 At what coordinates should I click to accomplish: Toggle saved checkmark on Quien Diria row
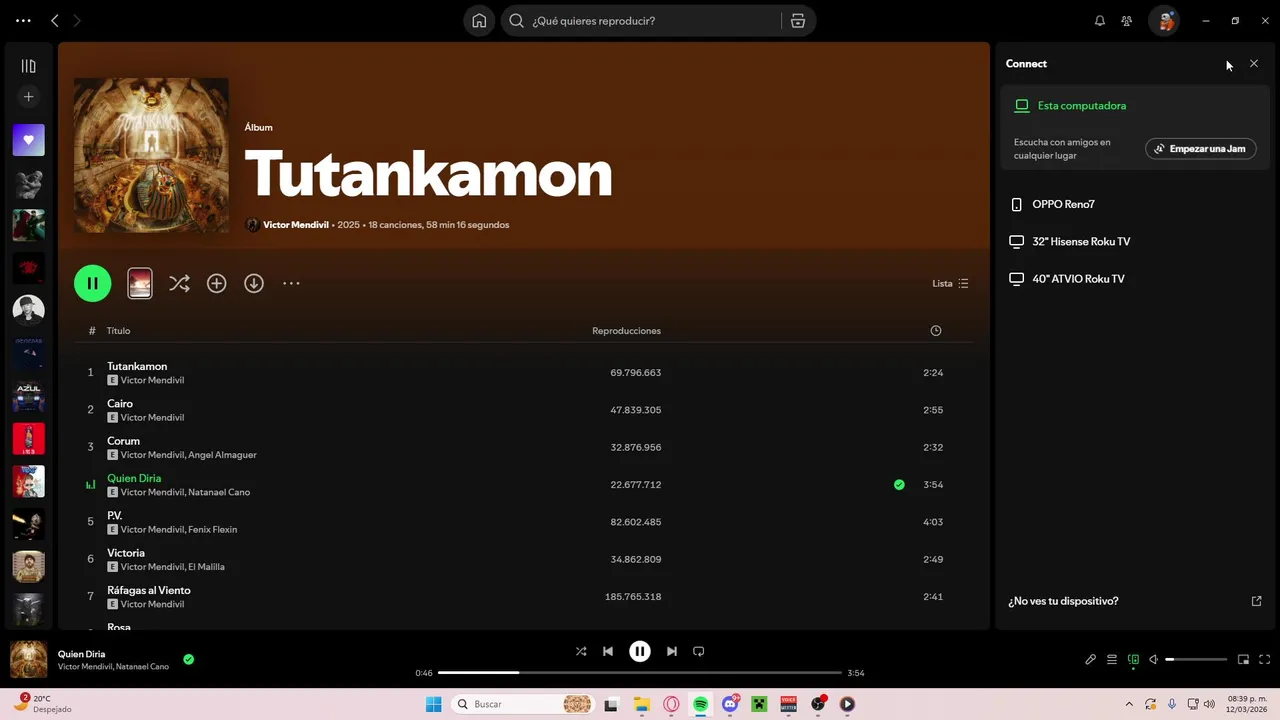click(899, 485)
